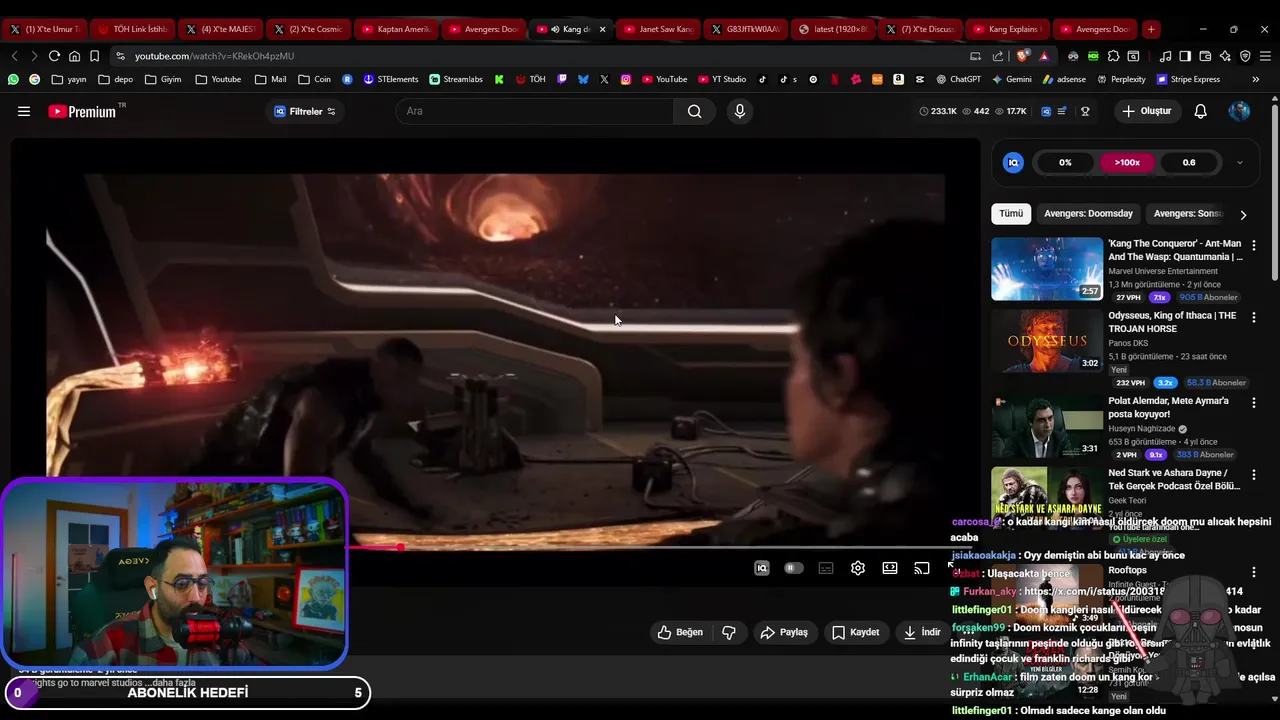Switch to the Kang Explains browser tab
1280x720 pixels.
pyautogui.click(x=1008, y=29)
